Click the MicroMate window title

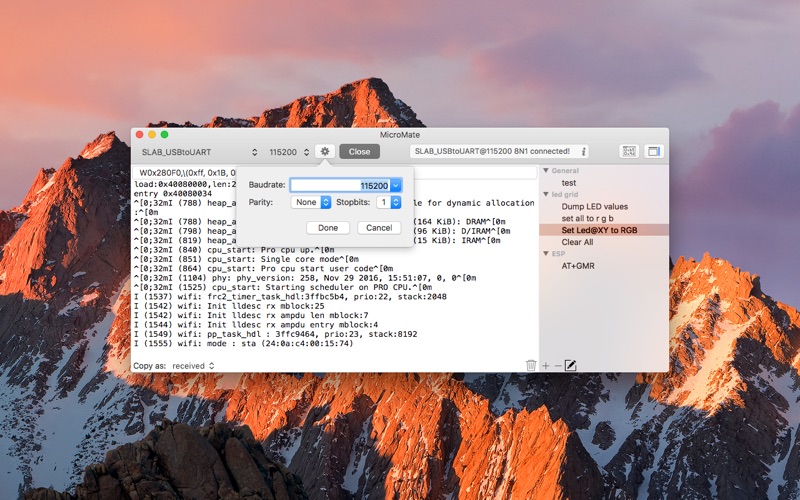pyautogui.click(x=400, y=135)
